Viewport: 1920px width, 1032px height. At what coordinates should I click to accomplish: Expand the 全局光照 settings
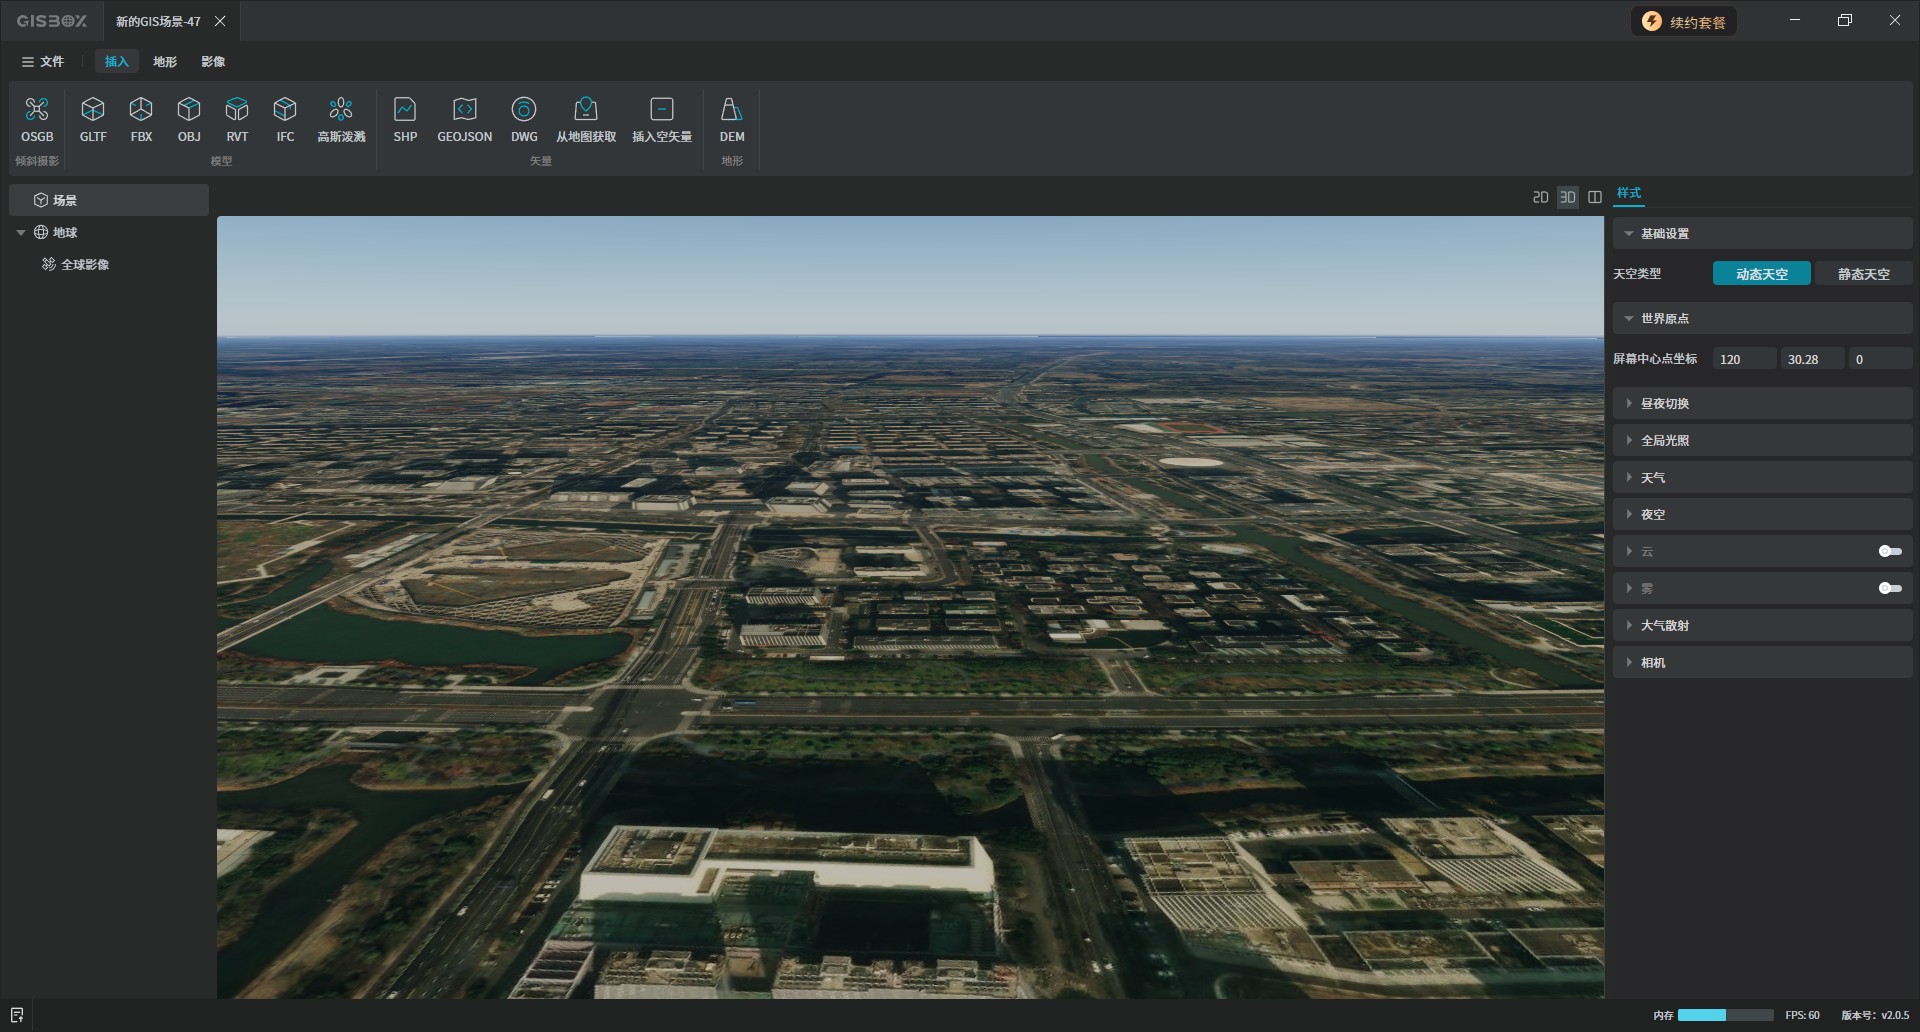click(1664, 440)
